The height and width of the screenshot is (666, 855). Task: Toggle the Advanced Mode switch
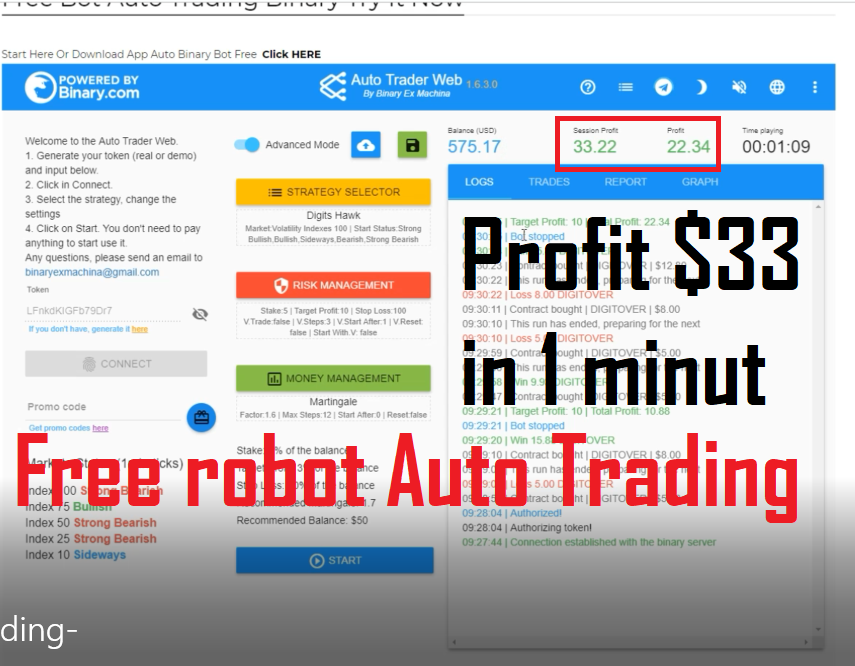pos(247,145)
